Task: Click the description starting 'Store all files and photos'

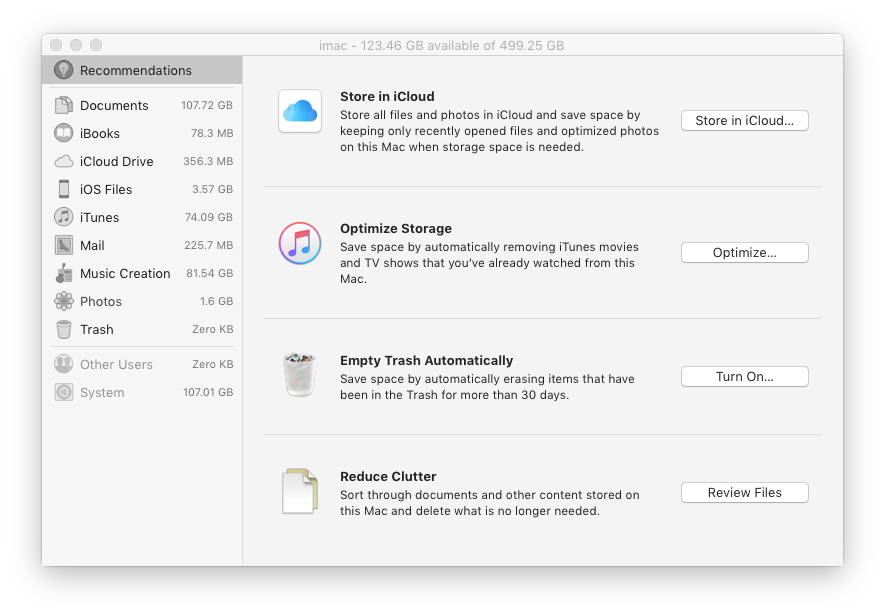Action: pos(499,131)
